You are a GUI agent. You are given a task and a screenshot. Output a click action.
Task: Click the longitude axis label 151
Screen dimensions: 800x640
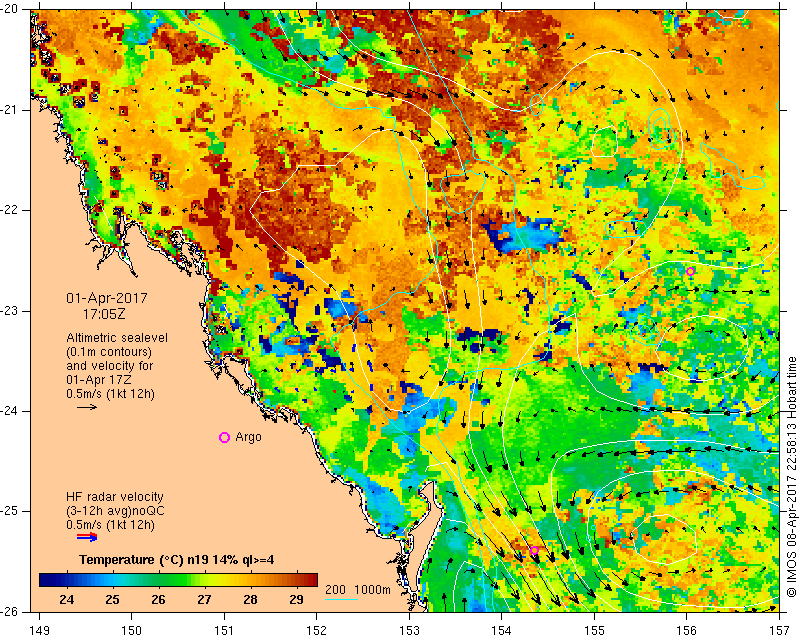coord(224,630)
